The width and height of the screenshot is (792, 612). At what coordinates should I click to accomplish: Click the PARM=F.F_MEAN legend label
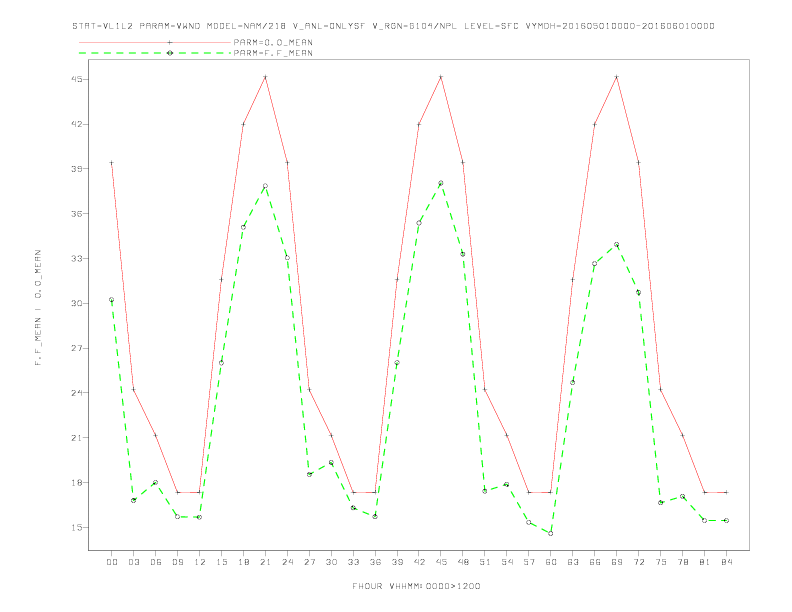273,53
